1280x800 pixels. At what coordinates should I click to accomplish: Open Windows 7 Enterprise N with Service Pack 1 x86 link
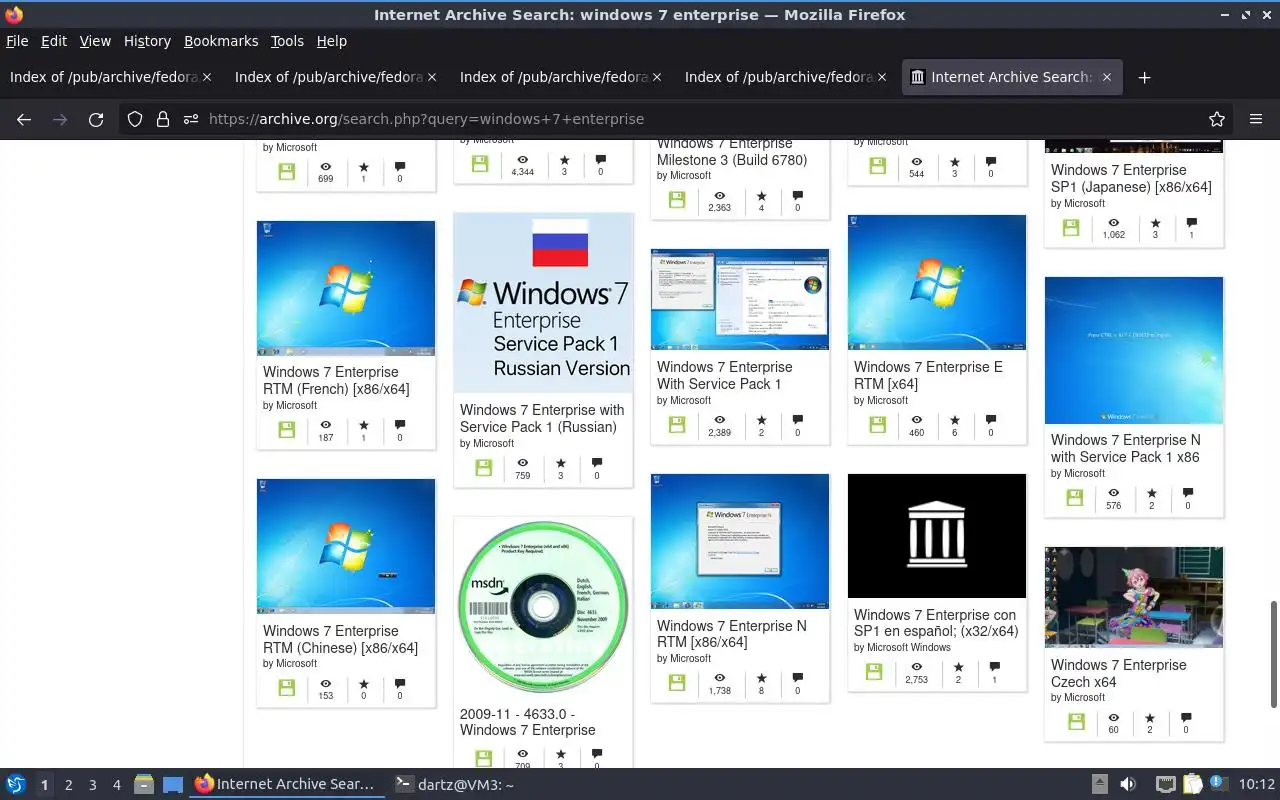pyautogui.click(x=1126, y=449)
